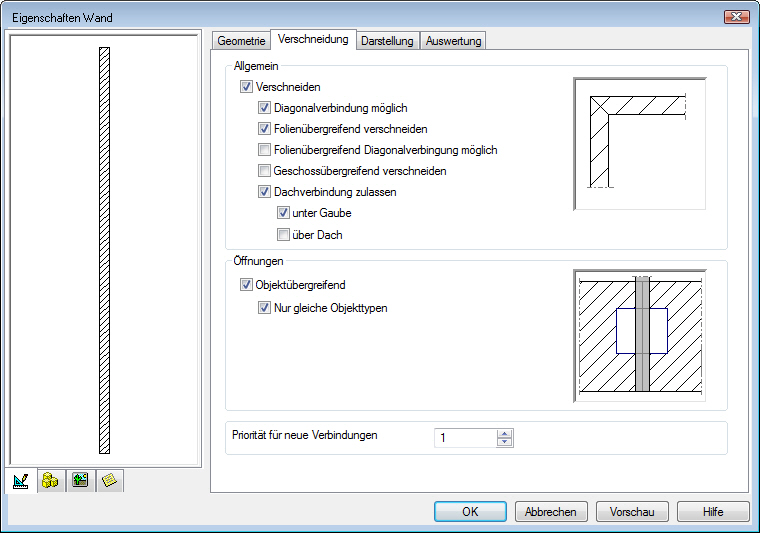
Task: Open the Darstellung tab
Action: [387, 41]
